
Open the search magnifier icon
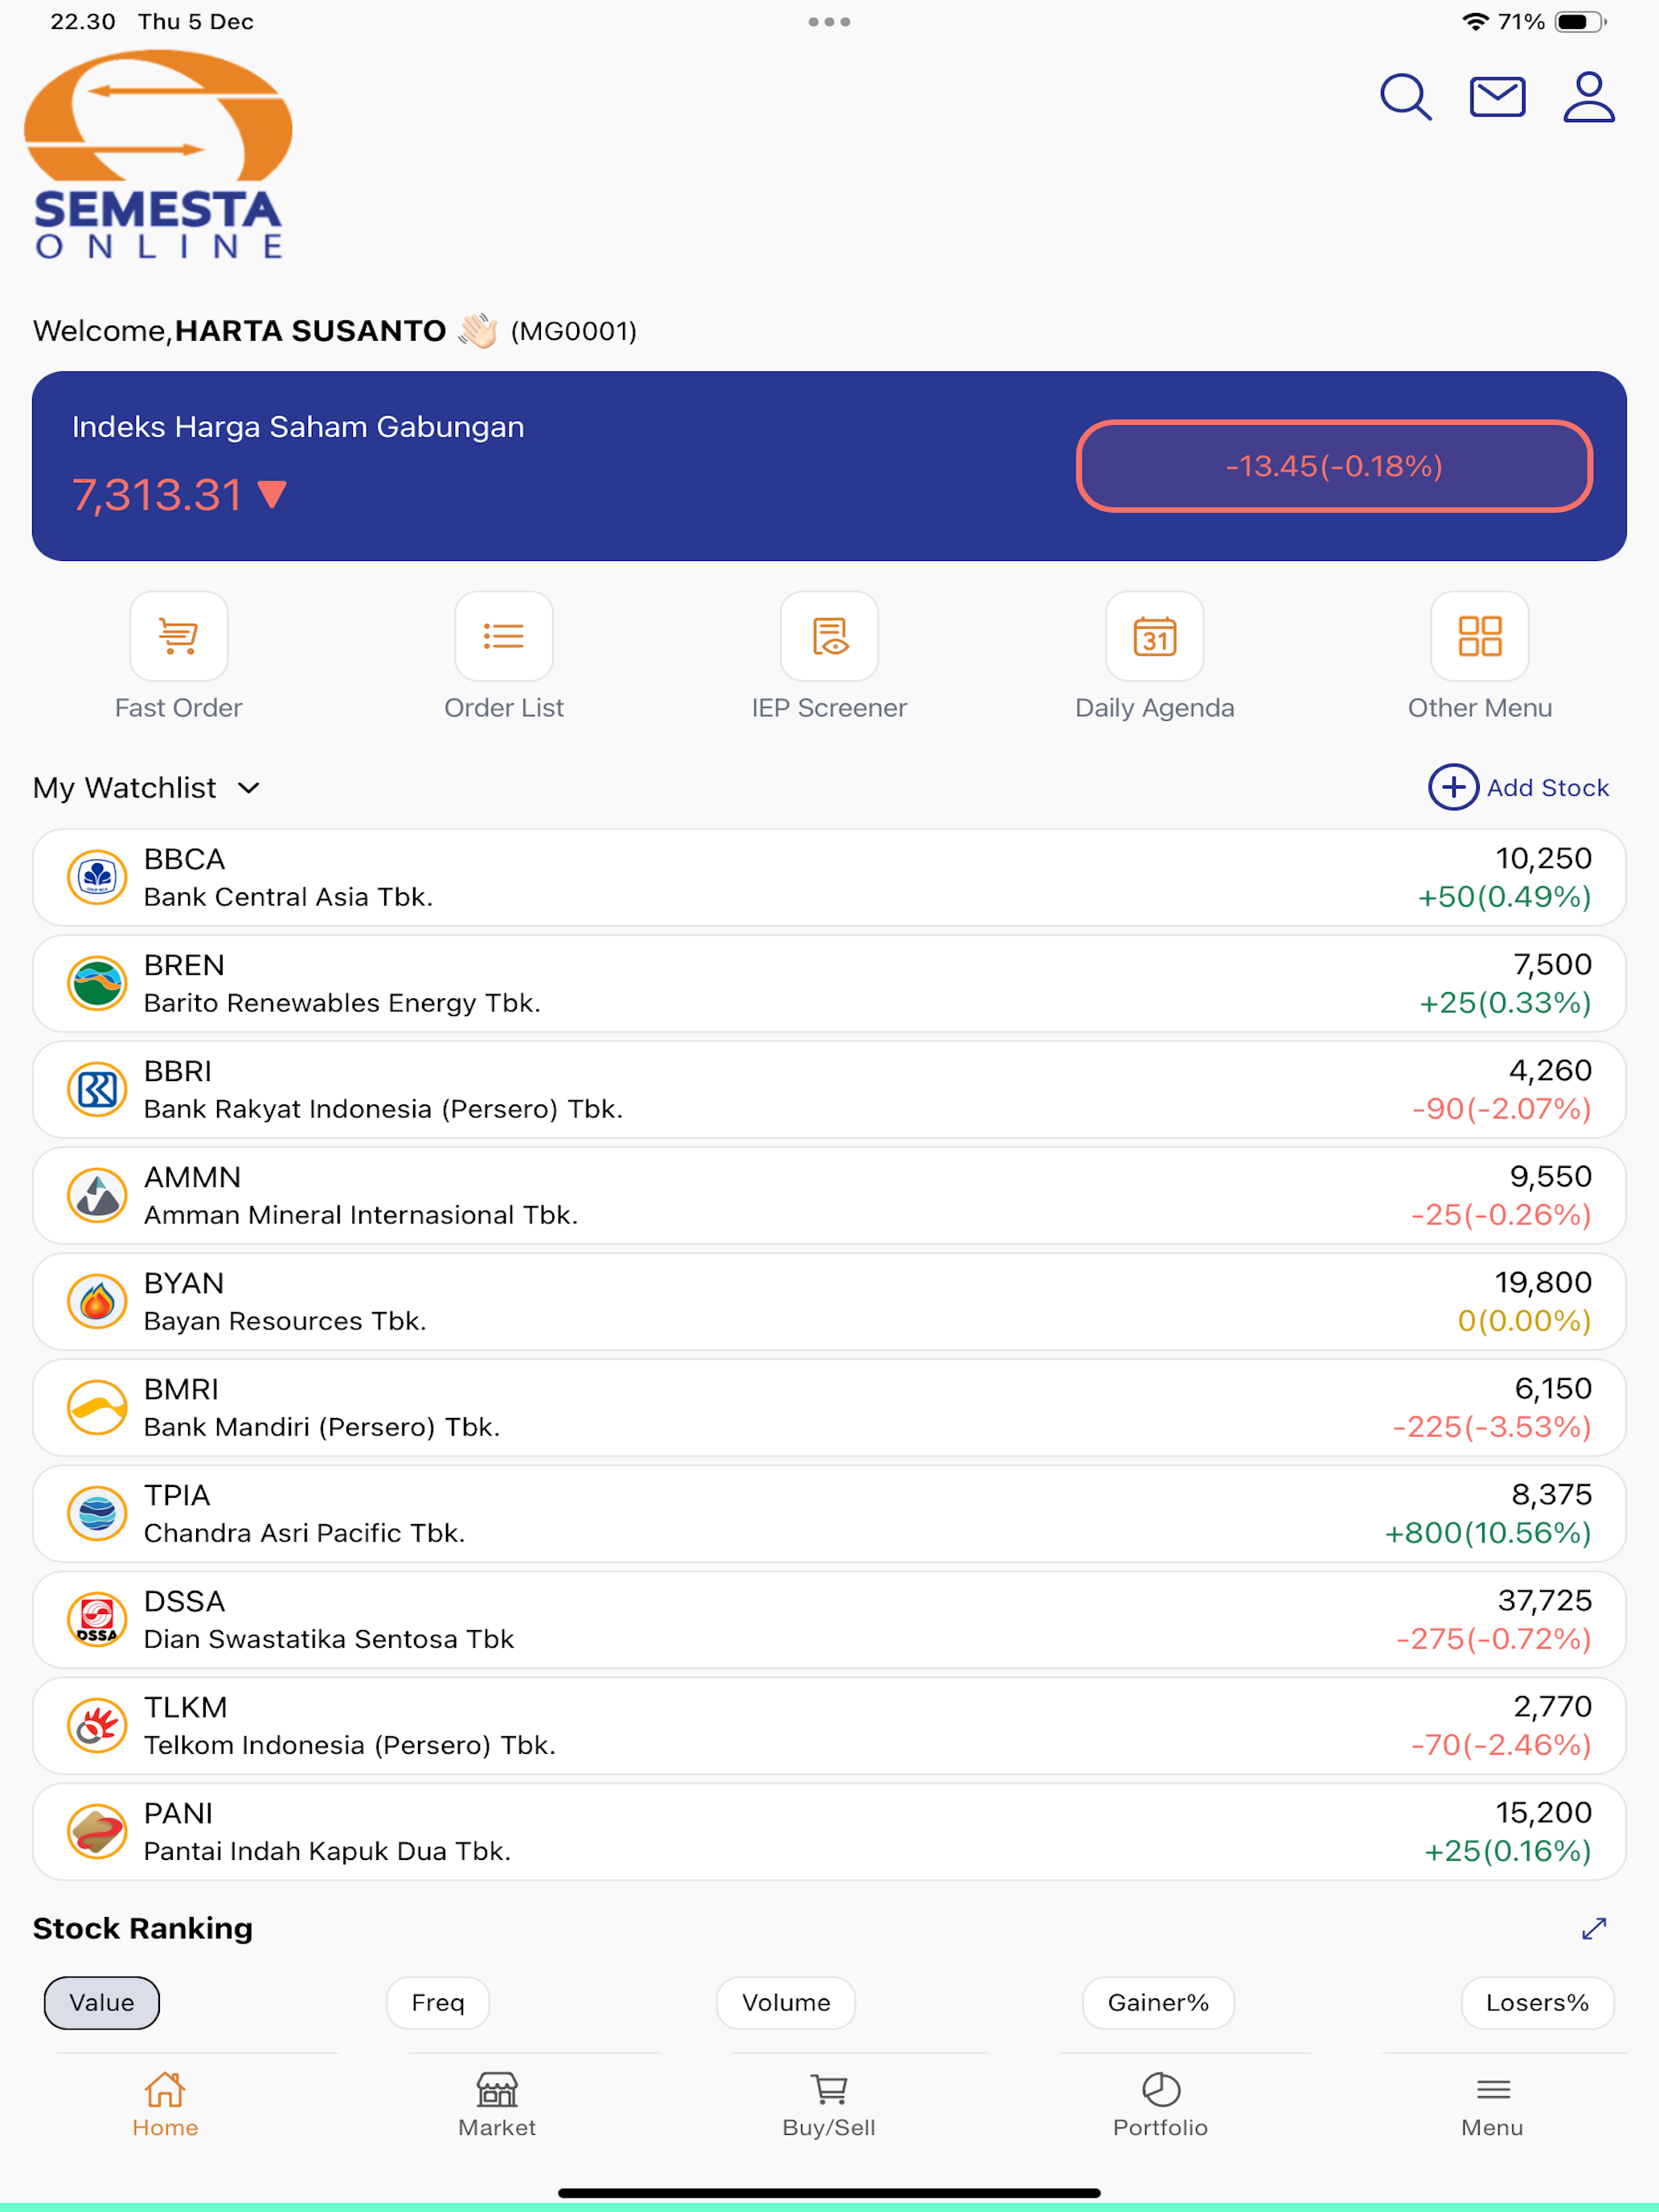point(1405,97)
